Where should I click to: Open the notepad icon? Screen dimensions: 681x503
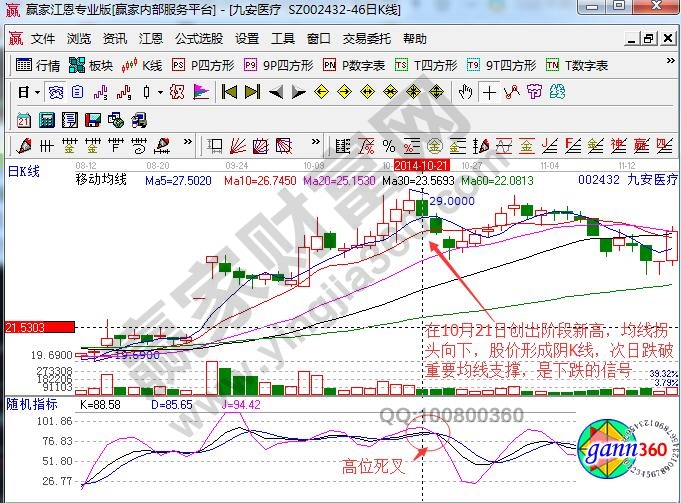click(x=69, y=120)
